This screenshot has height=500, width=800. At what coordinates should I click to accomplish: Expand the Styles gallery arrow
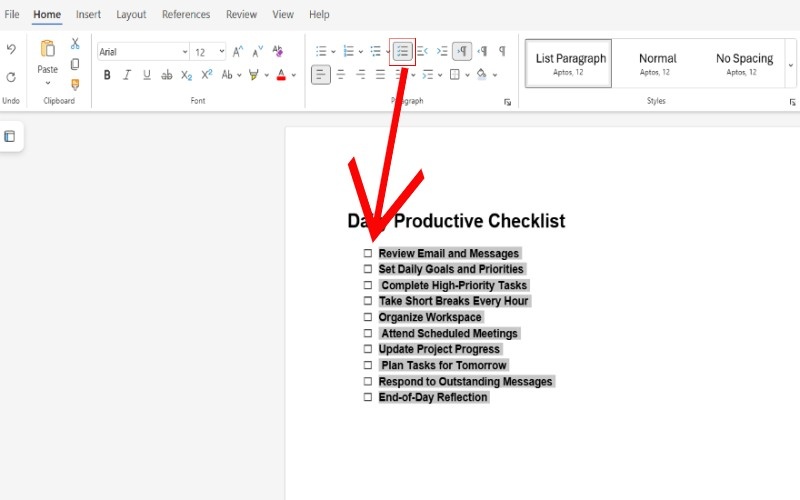791,65
